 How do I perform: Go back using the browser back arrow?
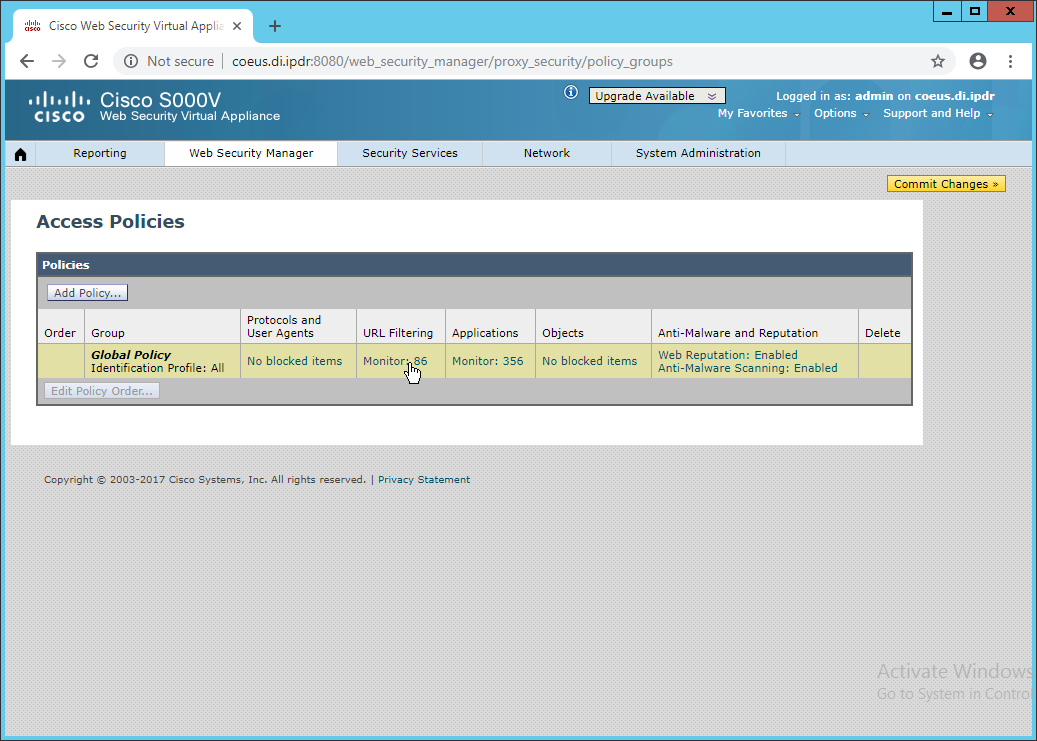(x=27, y=62)
